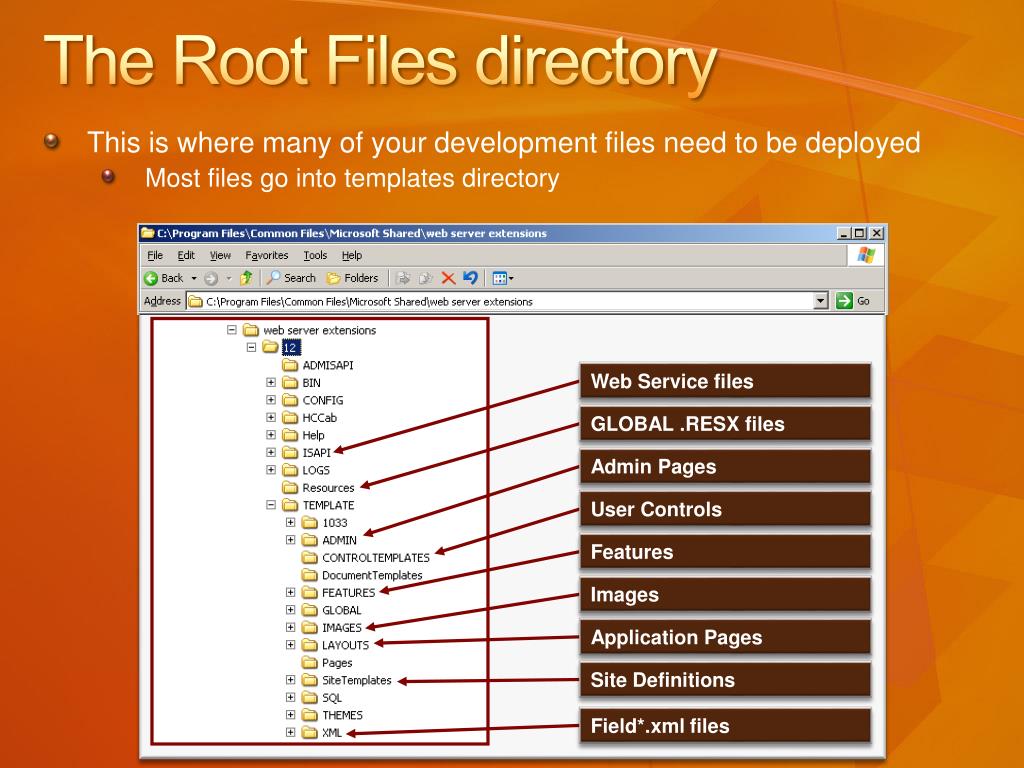Expand the IMAGES folder

[x=291, y=627]
